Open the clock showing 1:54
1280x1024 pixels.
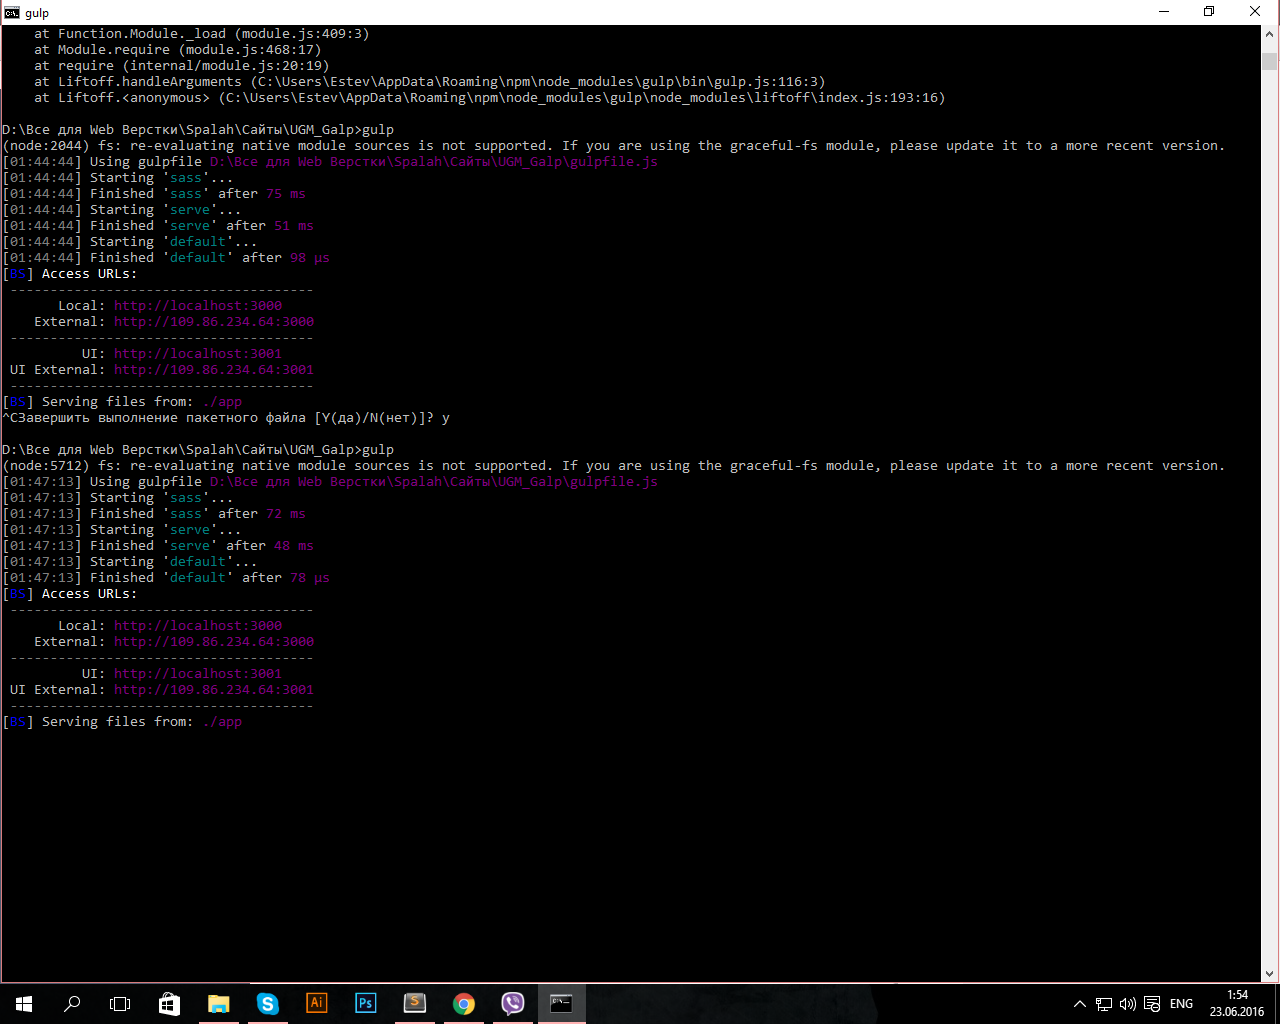tap(1237, 1003)
